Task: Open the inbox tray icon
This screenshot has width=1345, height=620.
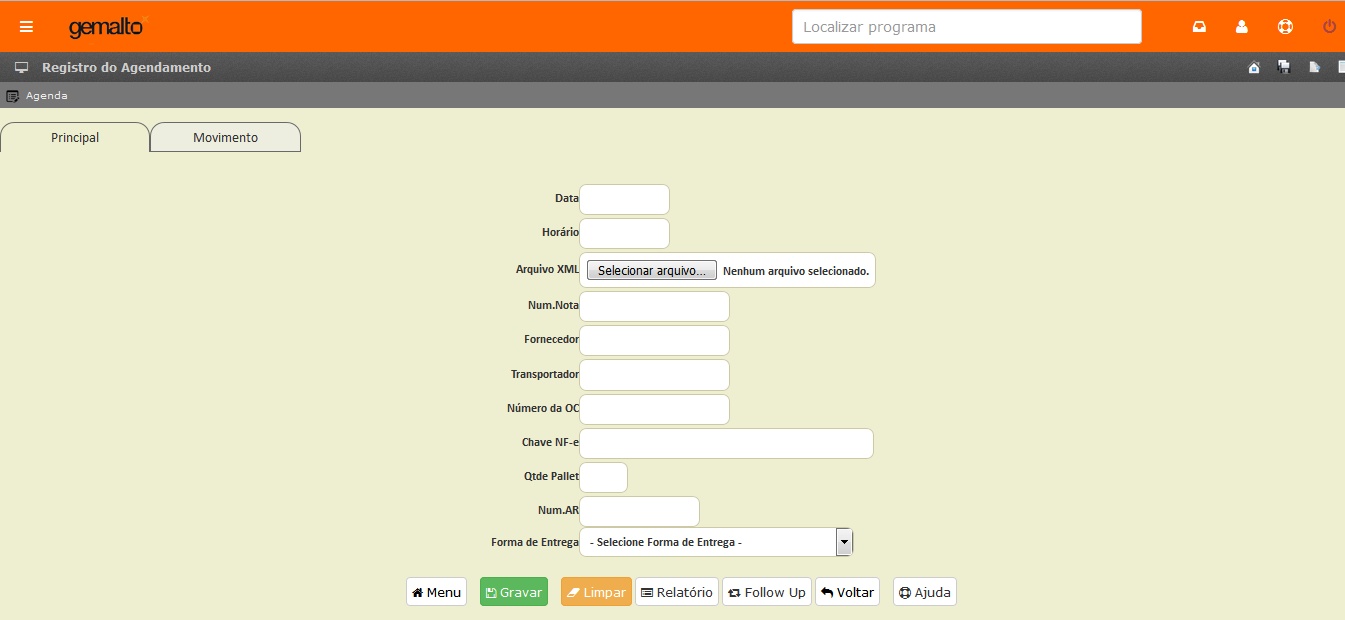Action: [1199, 27]
